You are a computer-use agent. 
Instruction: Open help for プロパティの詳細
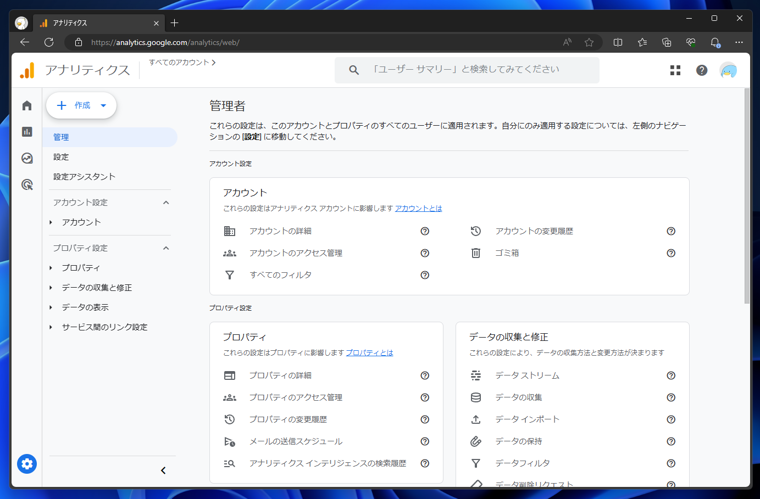pos(425,375)
